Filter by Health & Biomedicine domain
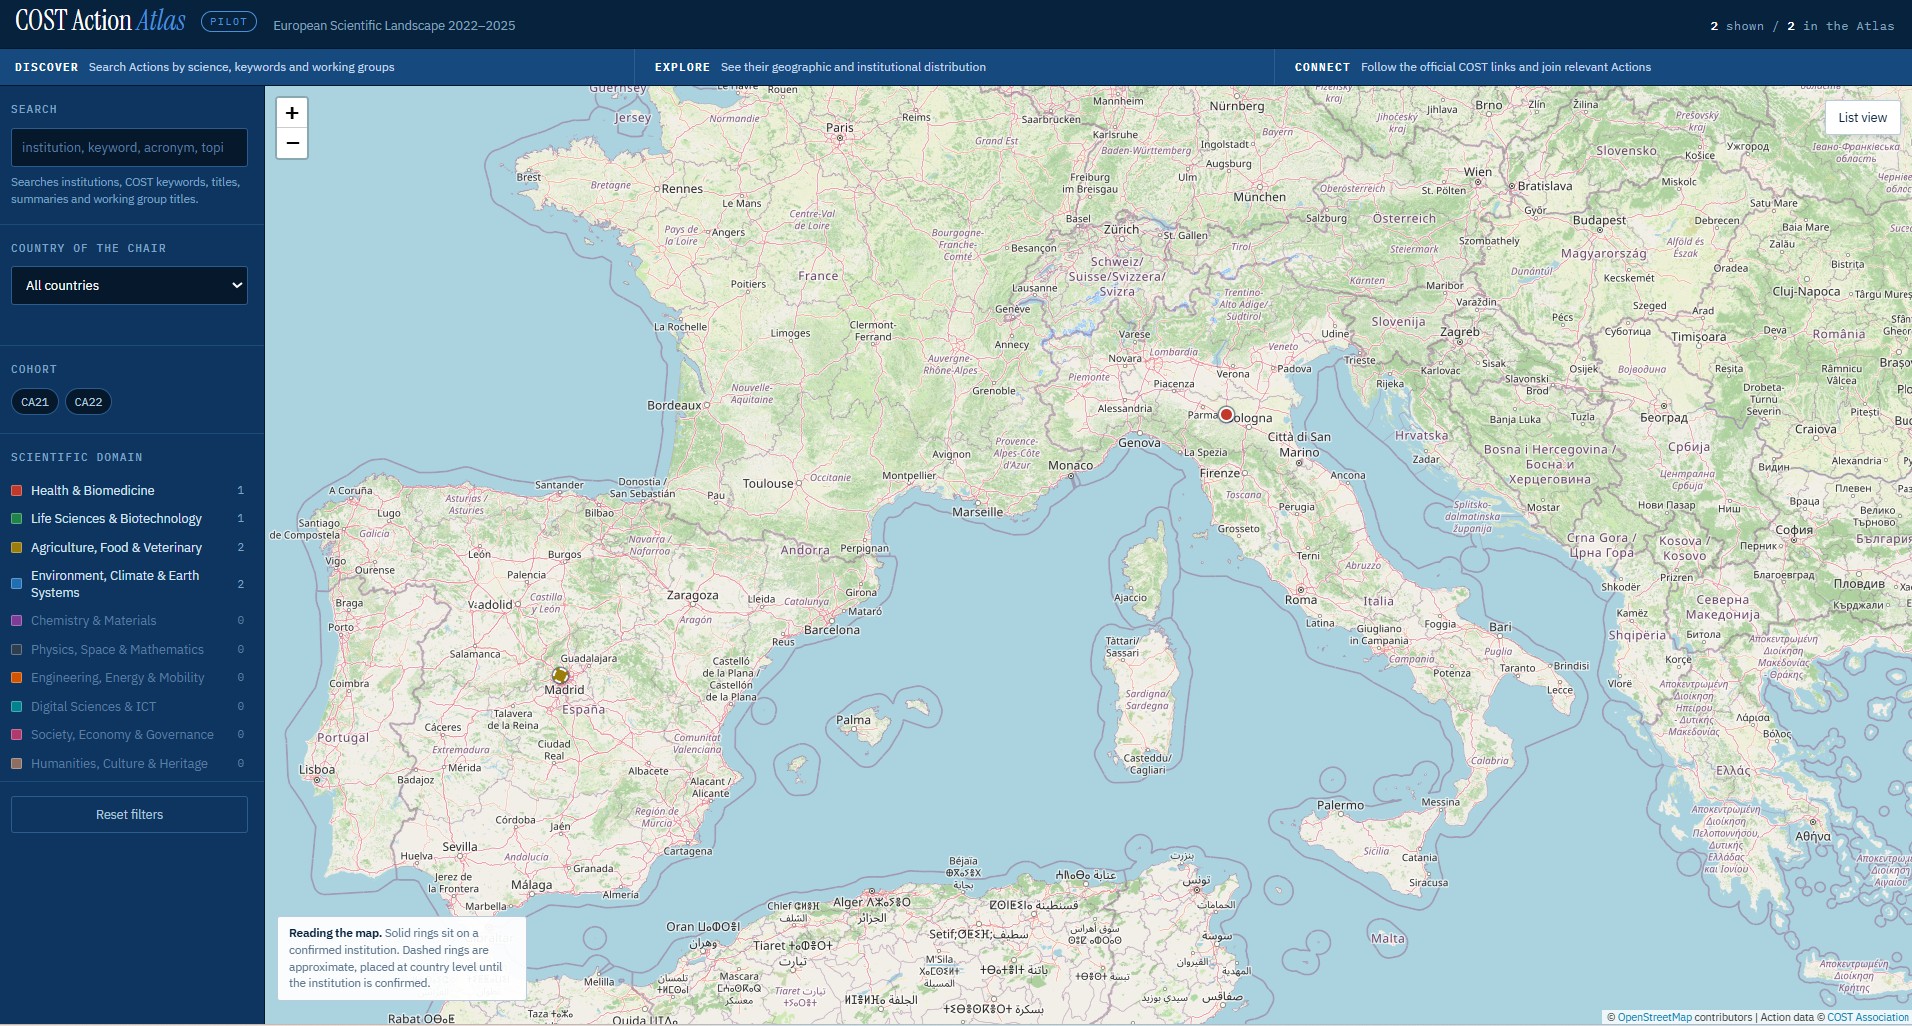This screenshot has width=1912, height=1026. point(128,490)
